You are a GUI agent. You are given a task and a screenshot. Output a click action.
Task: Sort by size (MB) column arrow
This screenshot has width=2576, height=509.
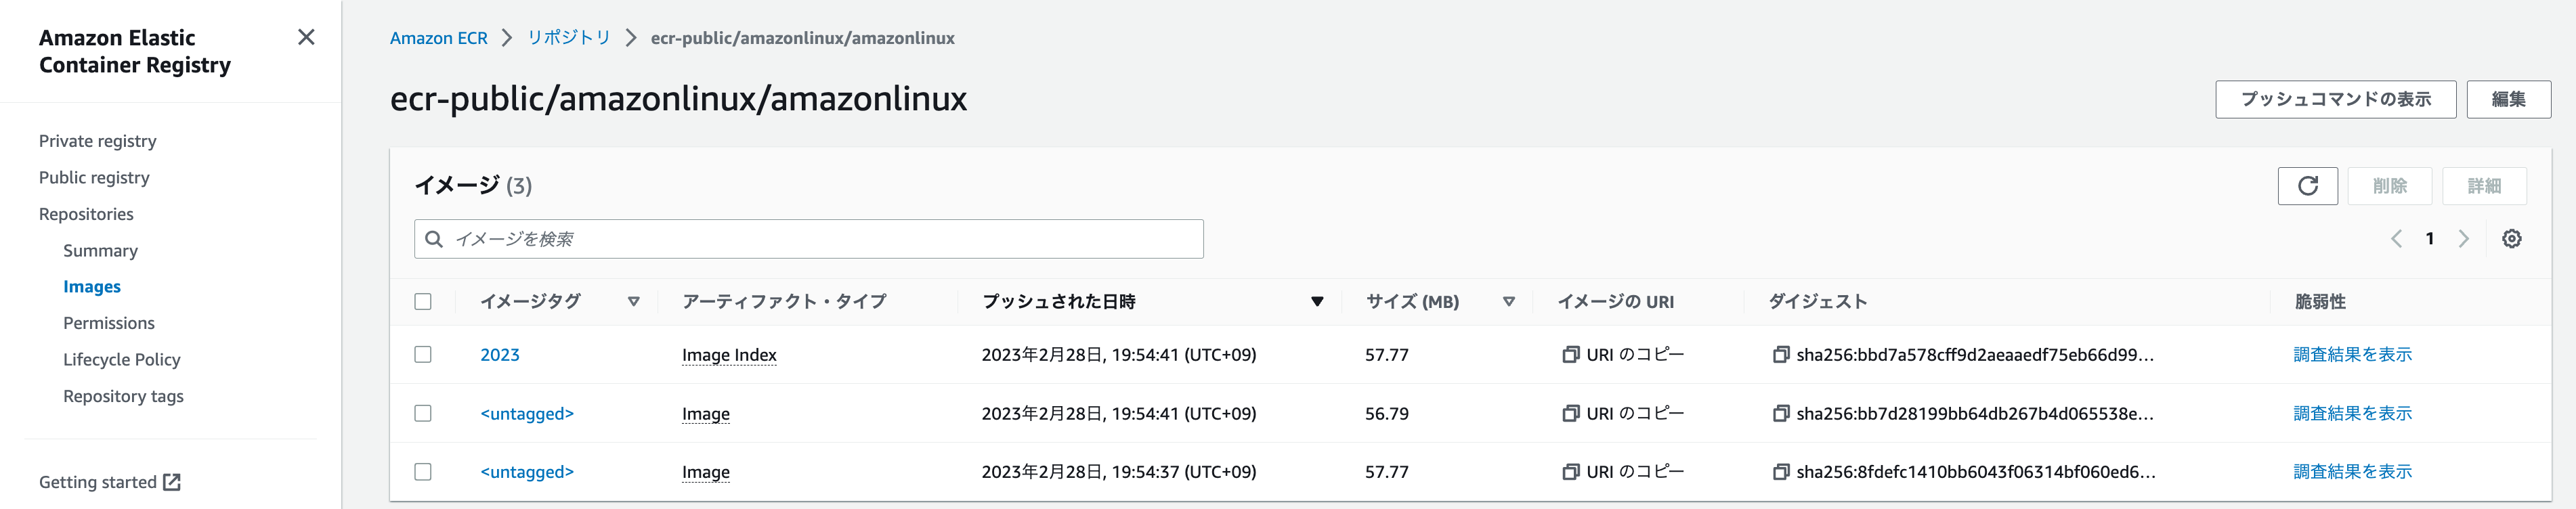1508,302
